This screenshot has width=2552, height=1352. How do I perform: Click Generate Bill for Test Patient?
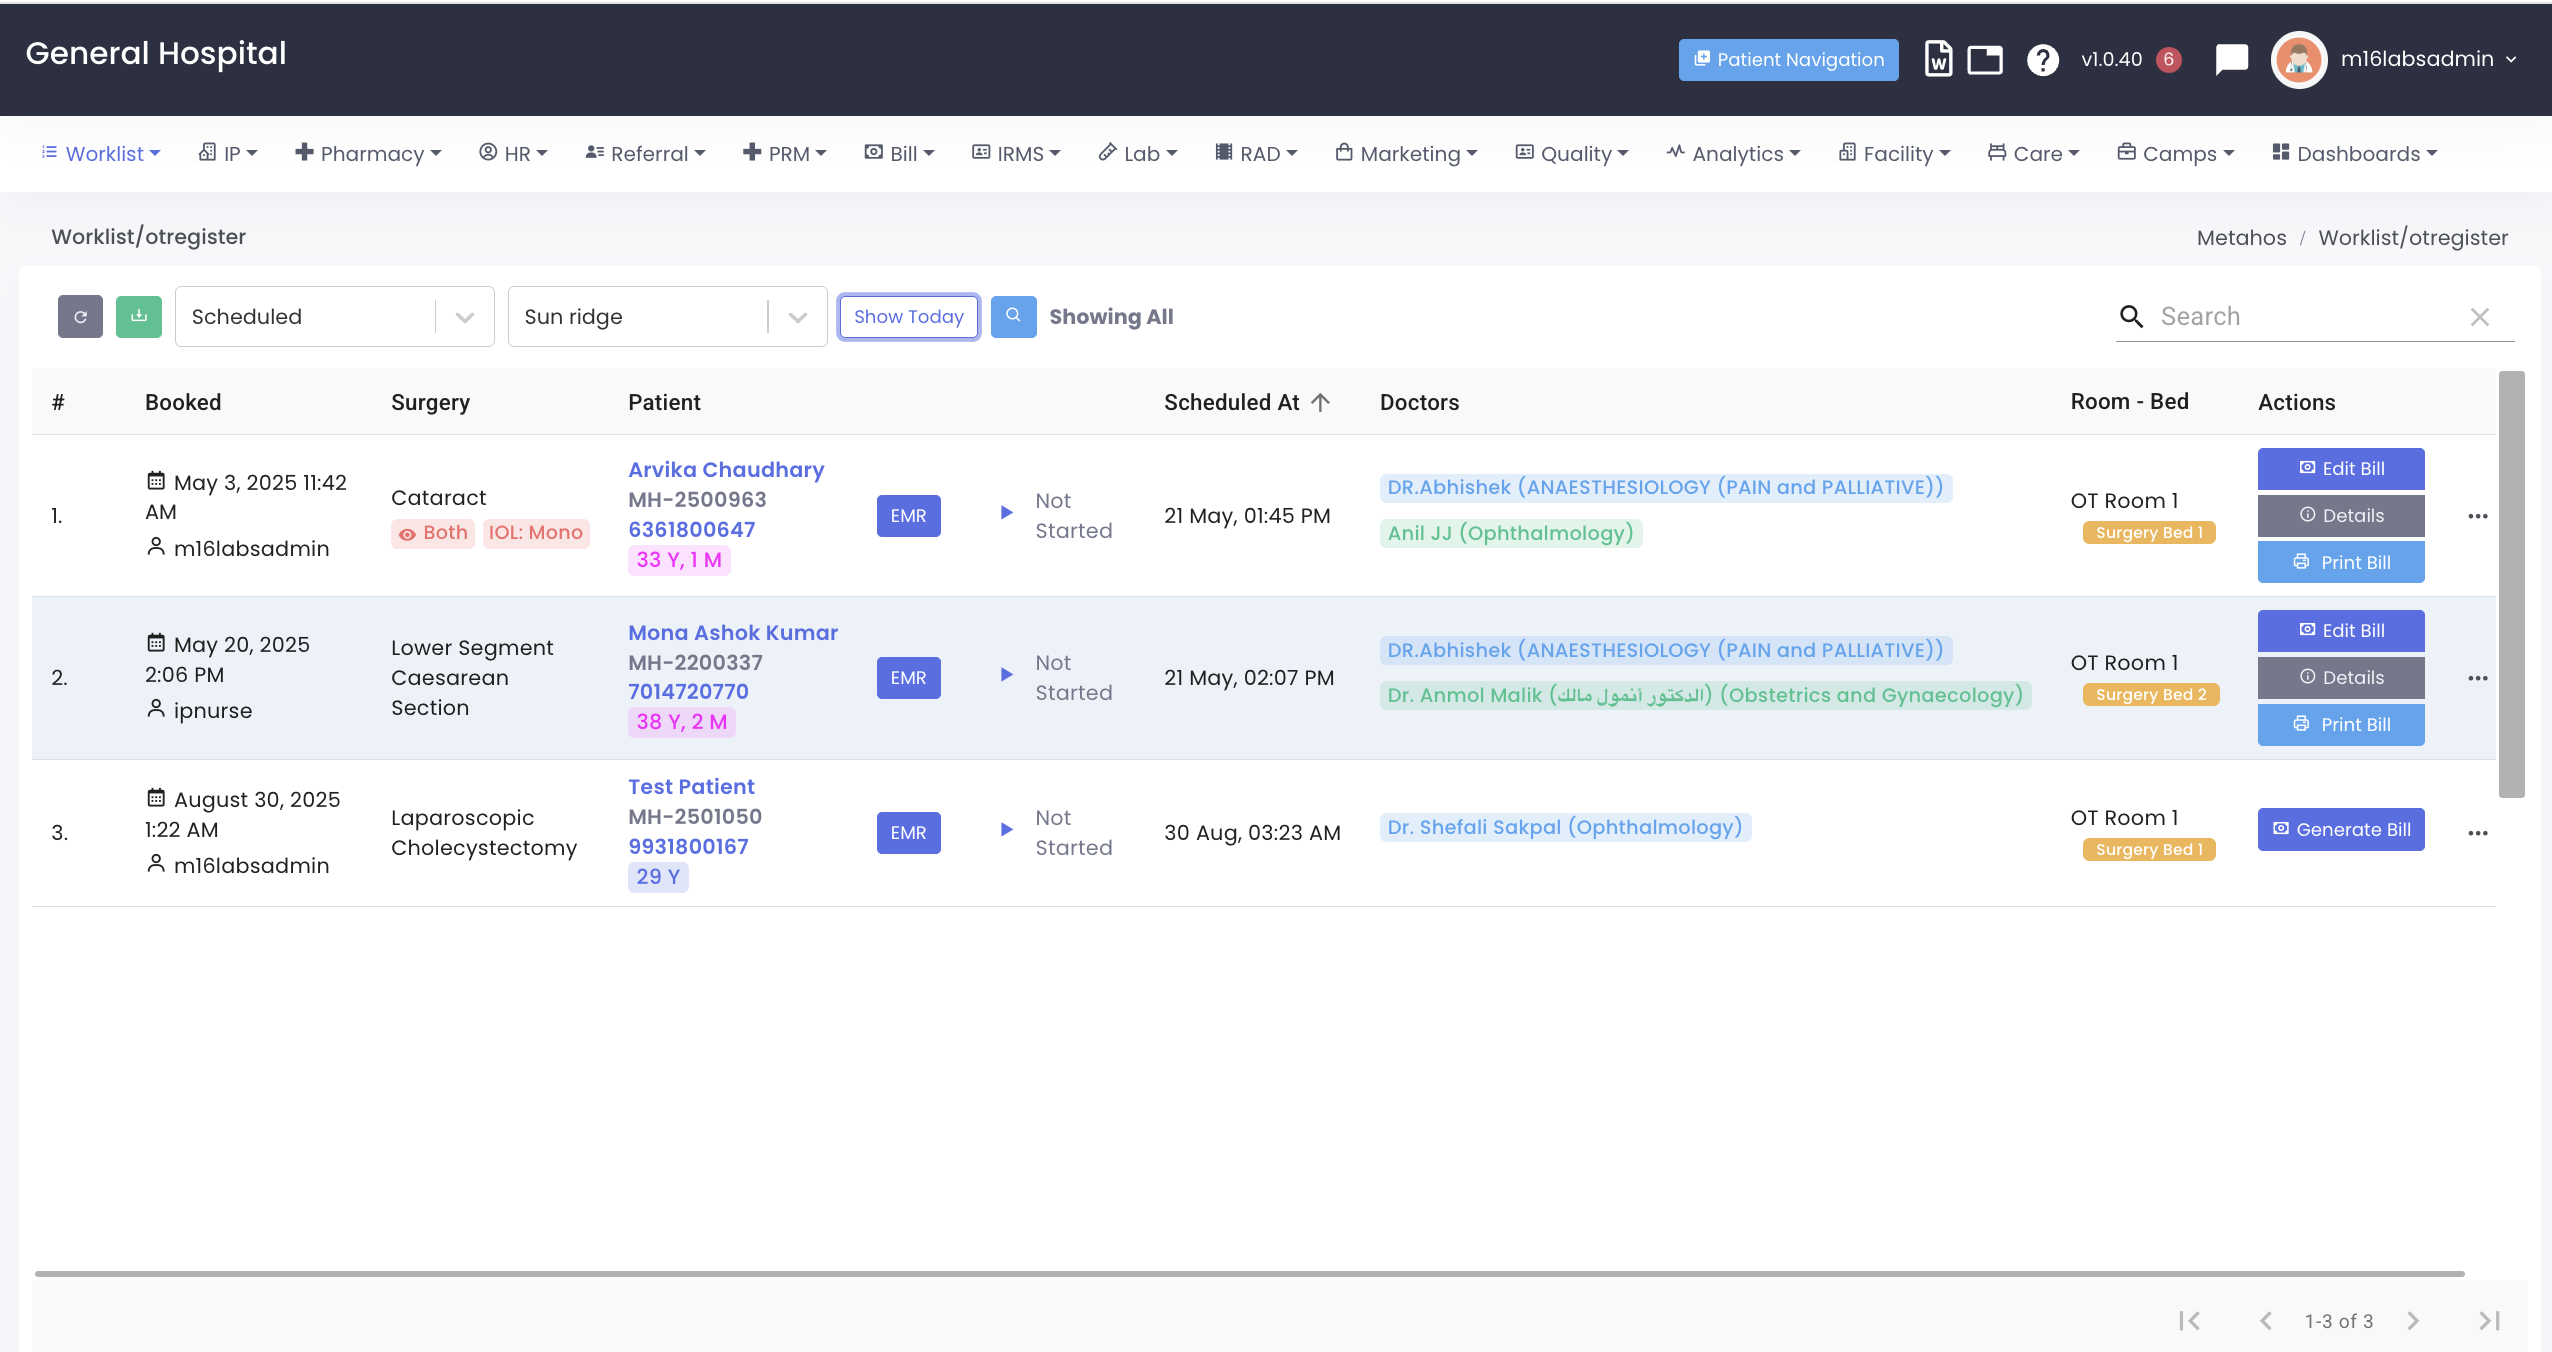tap(2340, 830)
